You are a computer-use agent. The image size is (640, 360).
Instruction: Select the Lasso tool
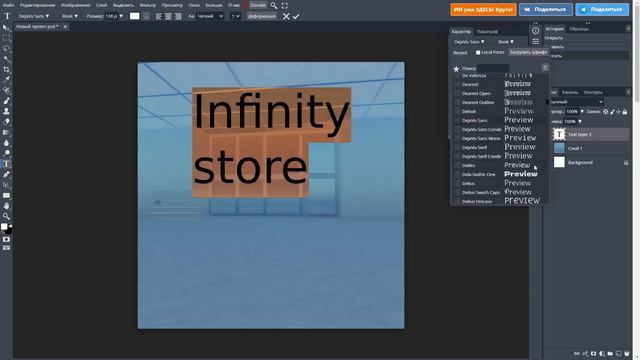(6, 49)
